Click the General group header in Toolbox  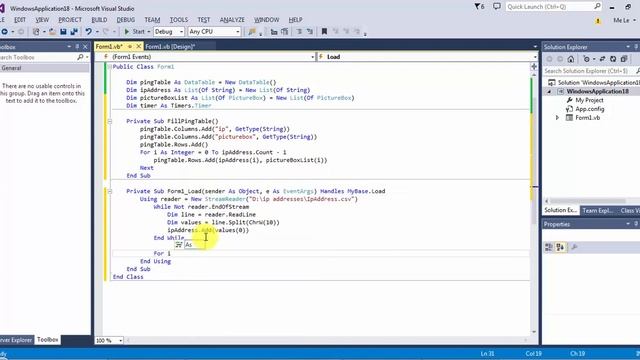point(44,68)
